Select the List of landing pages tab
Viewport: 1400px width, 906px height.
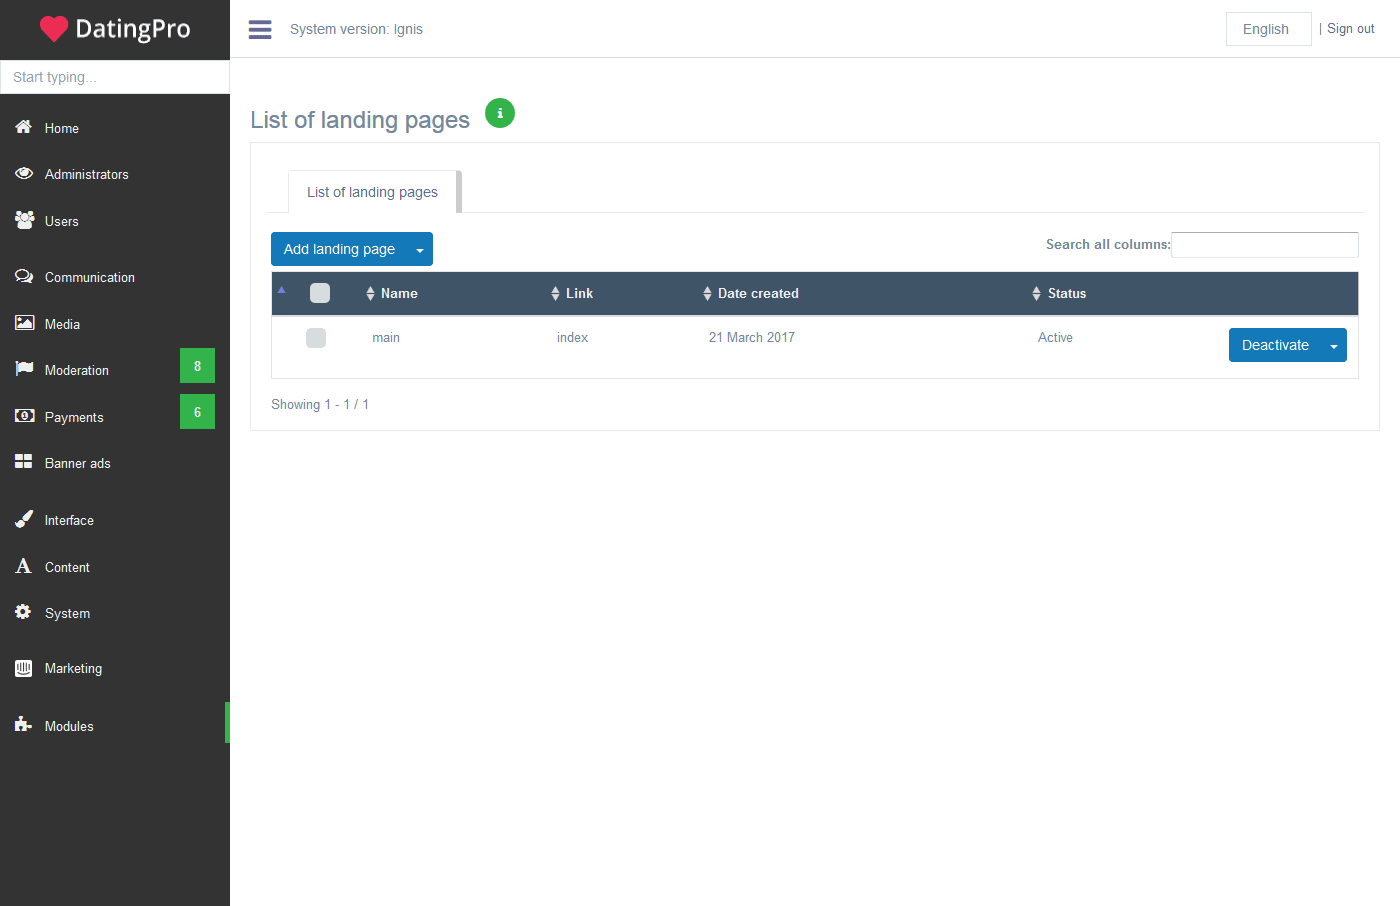(x=372, y=192)
